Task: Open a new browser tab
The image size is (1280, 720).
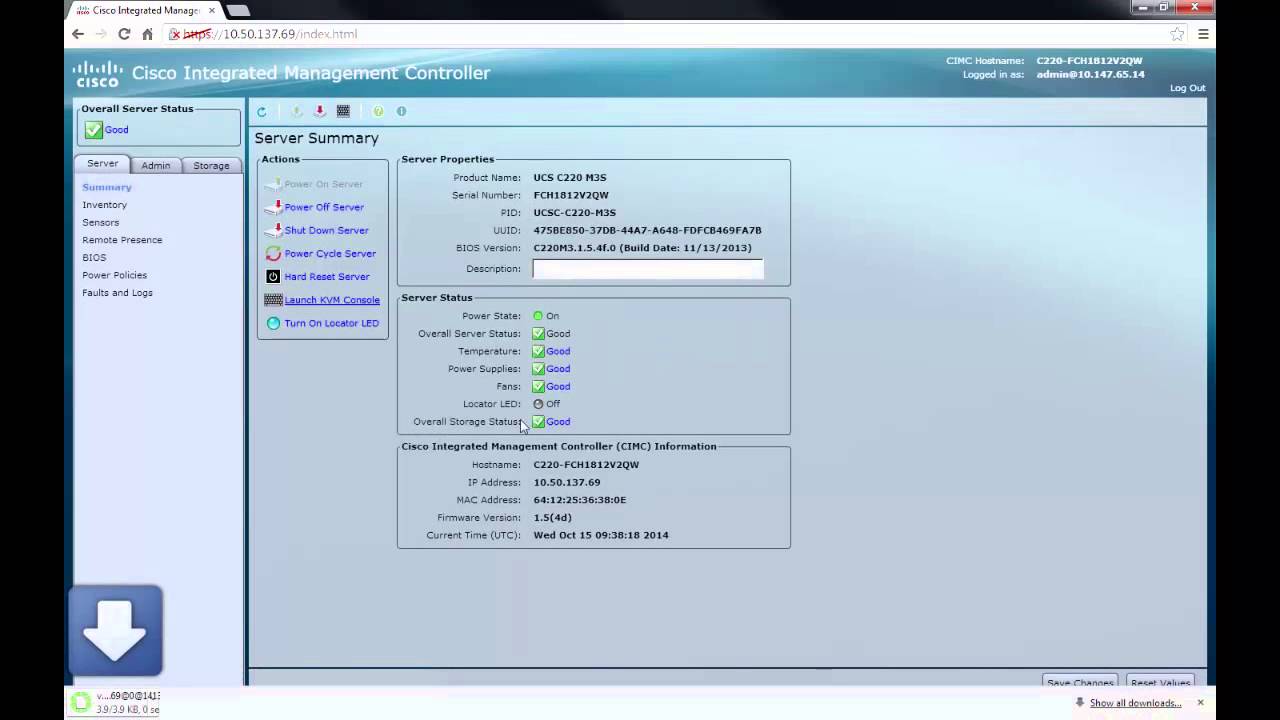Action: pos(238,10)
